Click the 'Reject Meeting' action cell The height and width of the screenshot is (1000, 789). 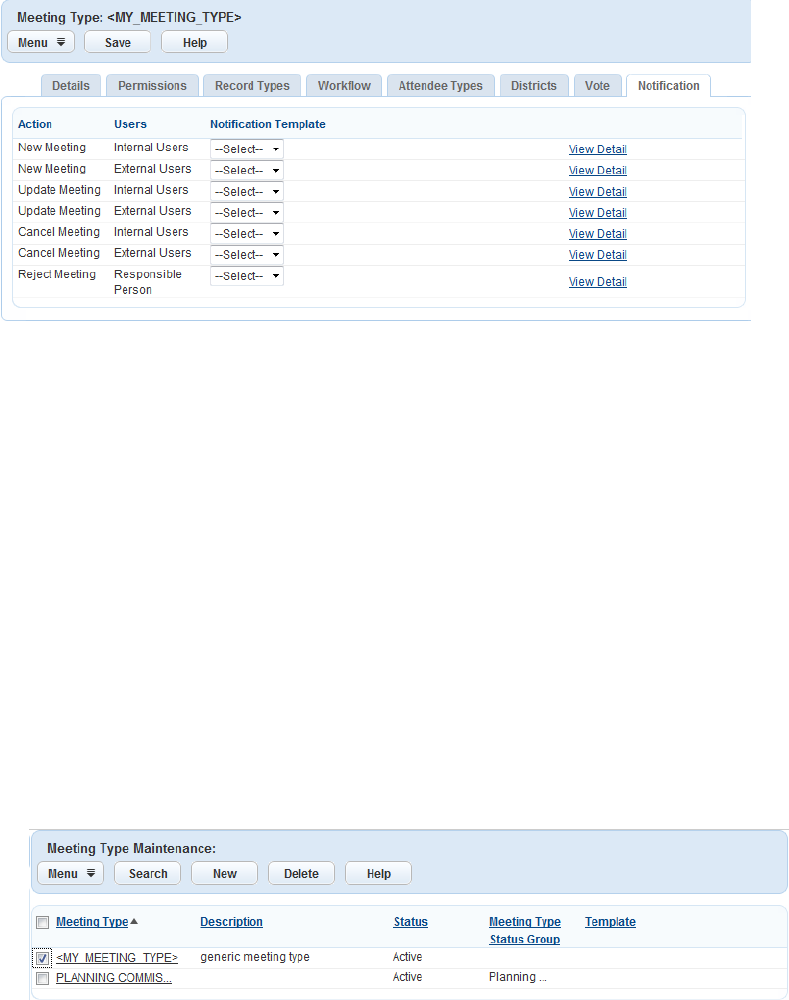(57, 274)
